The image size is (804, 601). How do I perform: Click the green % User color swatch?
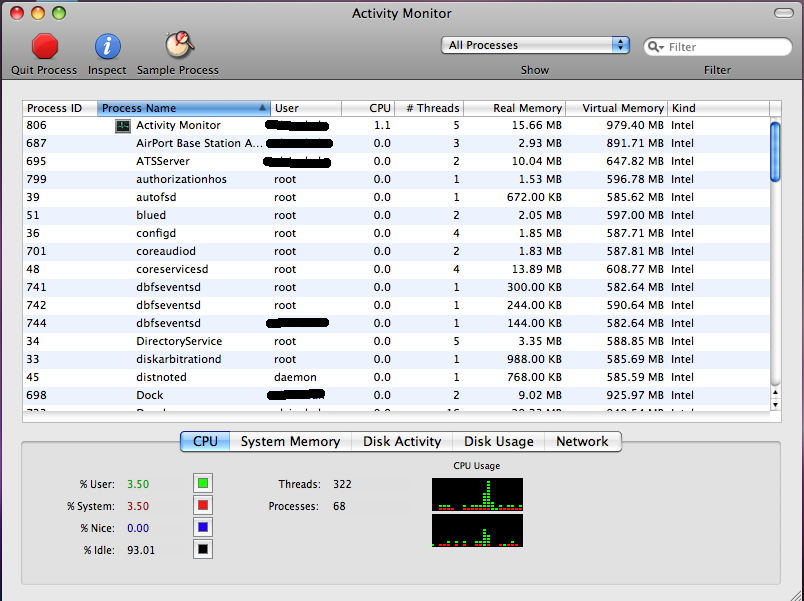pyautogui.click(x=203, y=483)
